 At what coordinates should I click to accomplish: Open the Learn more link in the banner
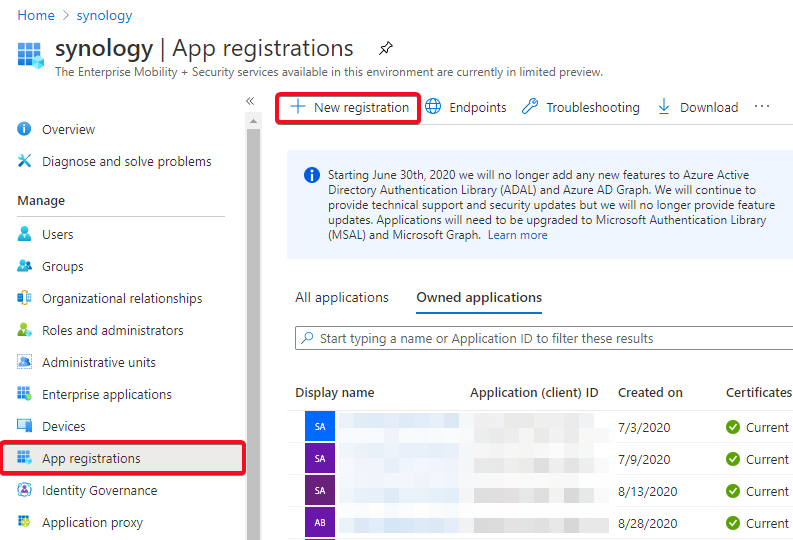tap(517, 235)
